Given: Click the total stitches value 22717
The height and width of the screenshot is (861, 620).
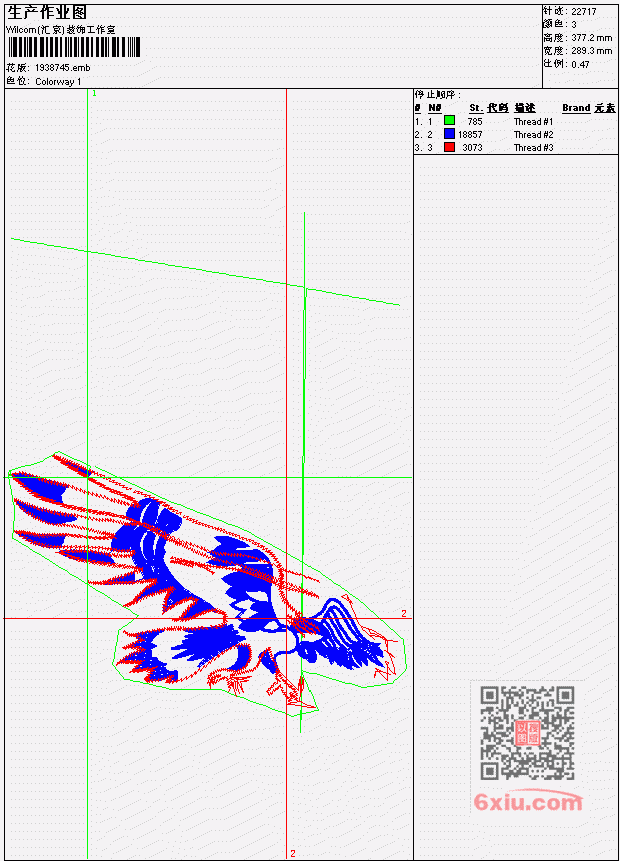Looking at the screenshot, I should click(584, 11).
